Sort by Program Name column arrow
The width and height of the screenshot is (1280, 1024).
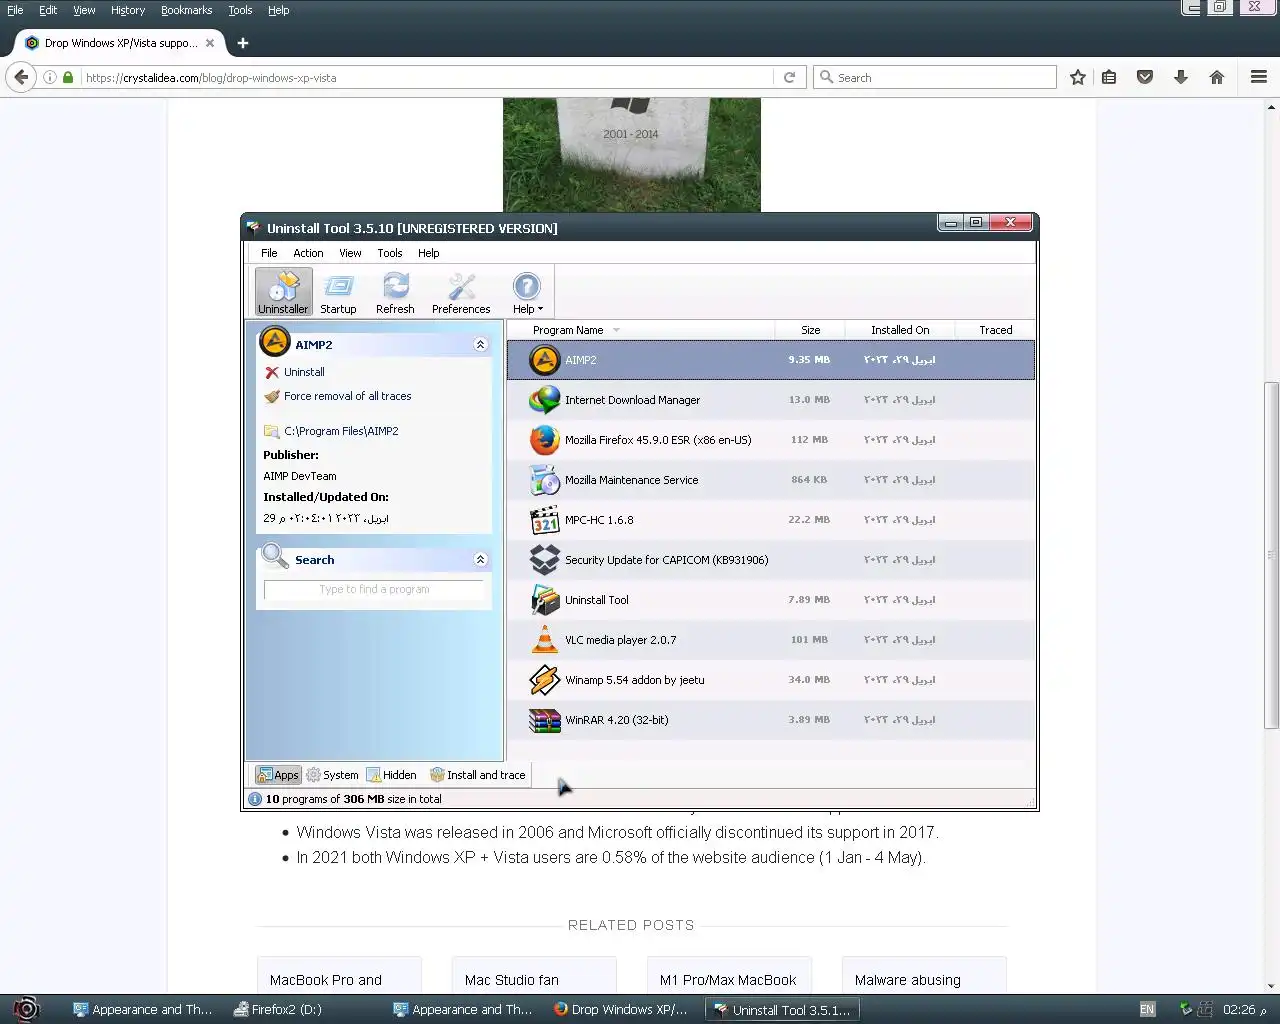[616, 330]
